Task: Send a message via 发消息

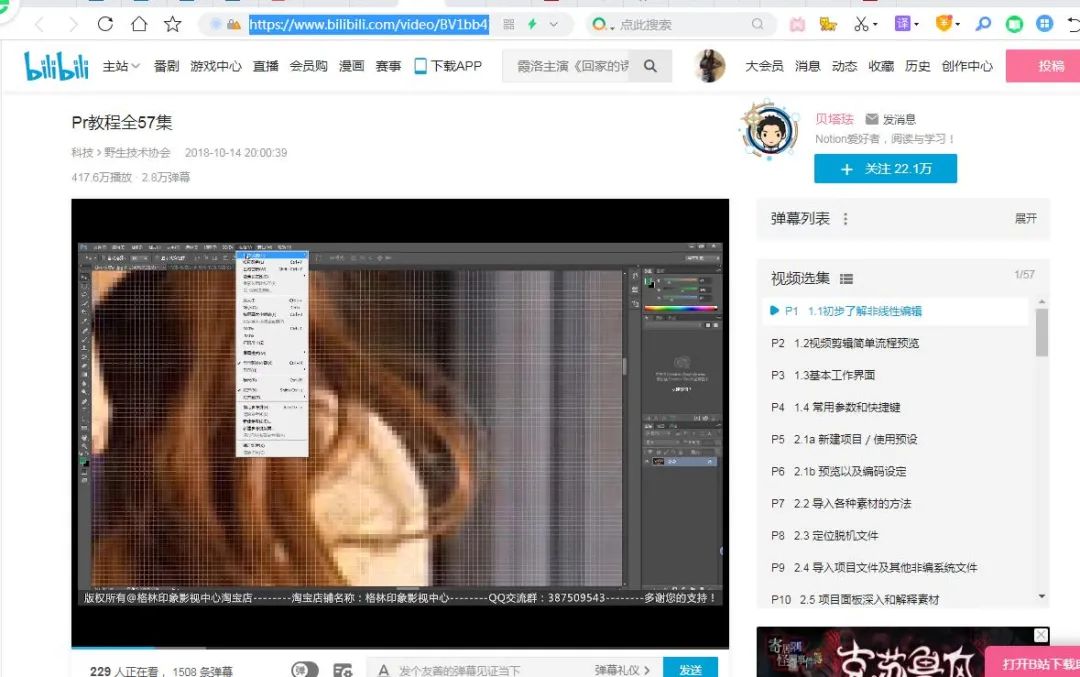Action: 891,119
